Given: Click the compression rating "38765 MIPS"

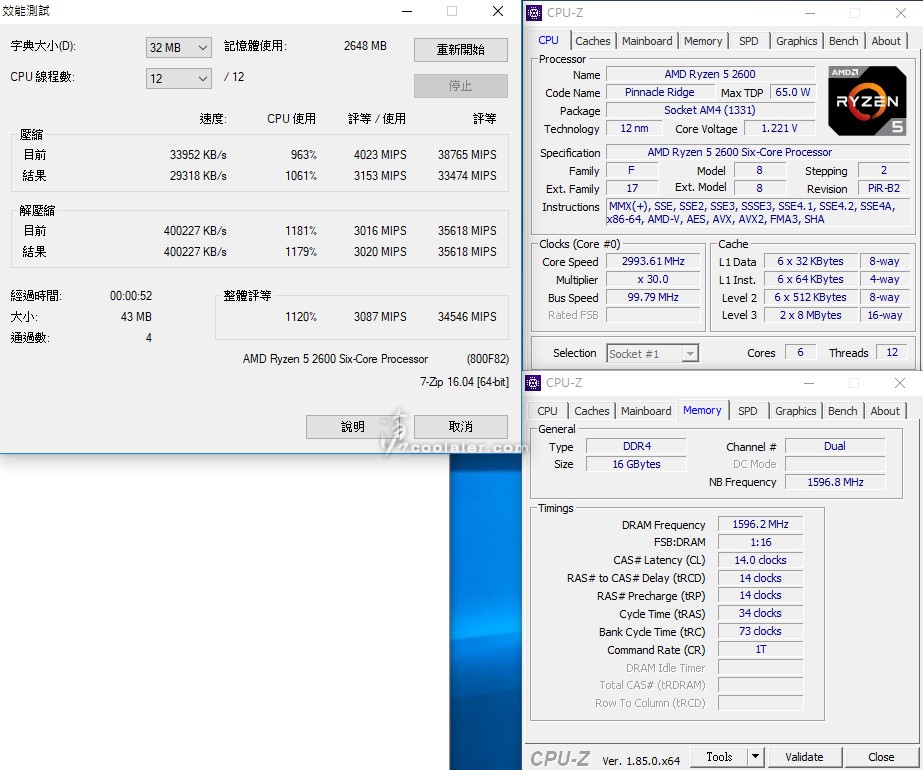Looking at the screenshot, I should click(467, 155).
